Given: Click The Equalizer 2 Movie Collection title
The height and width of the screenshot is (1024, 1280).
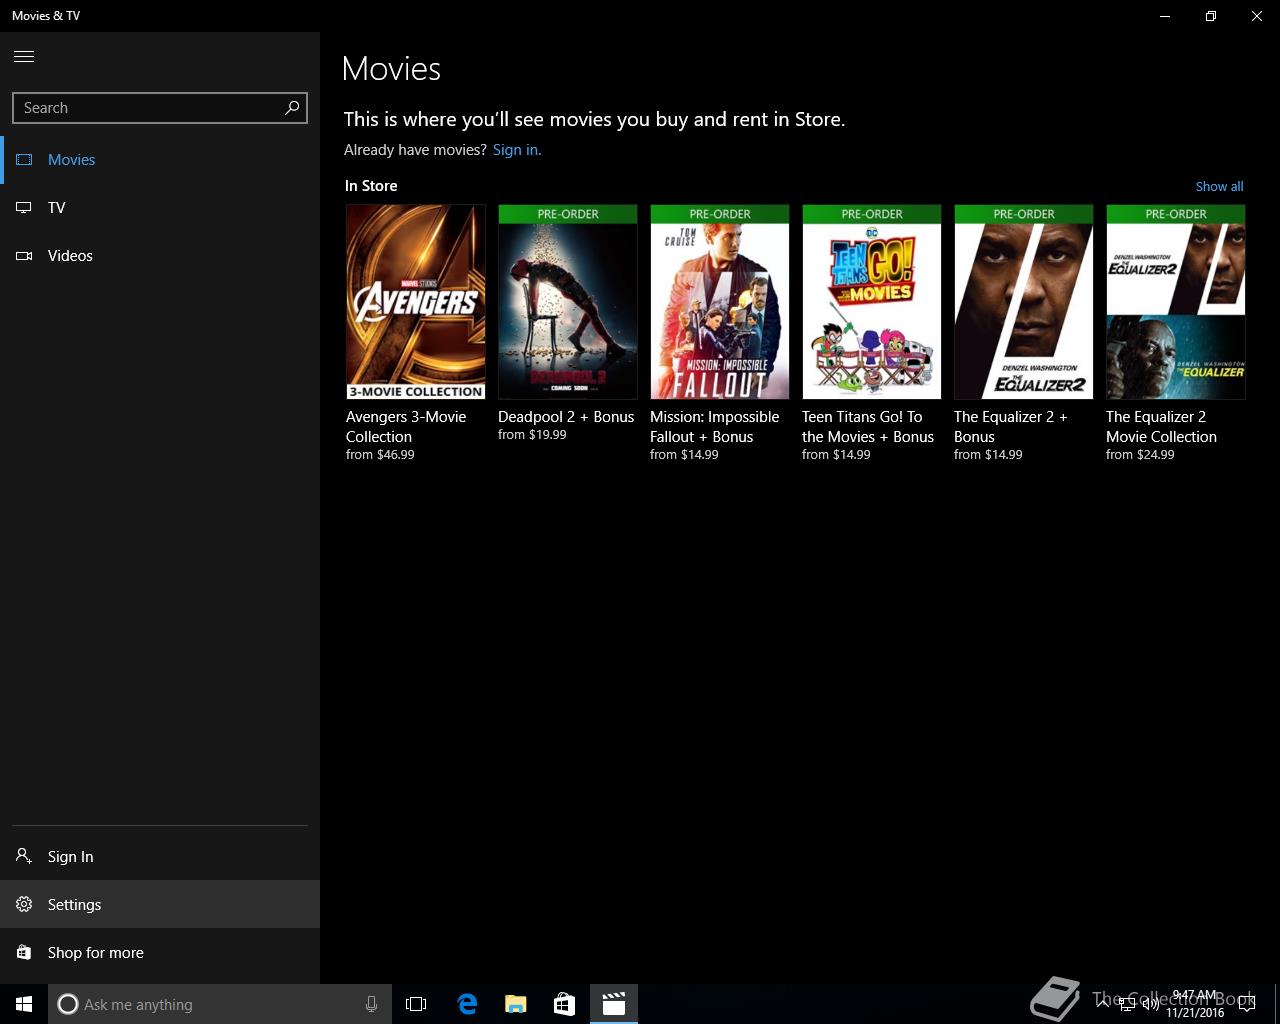Looking at the screenshot, I should coord(1161,427).
